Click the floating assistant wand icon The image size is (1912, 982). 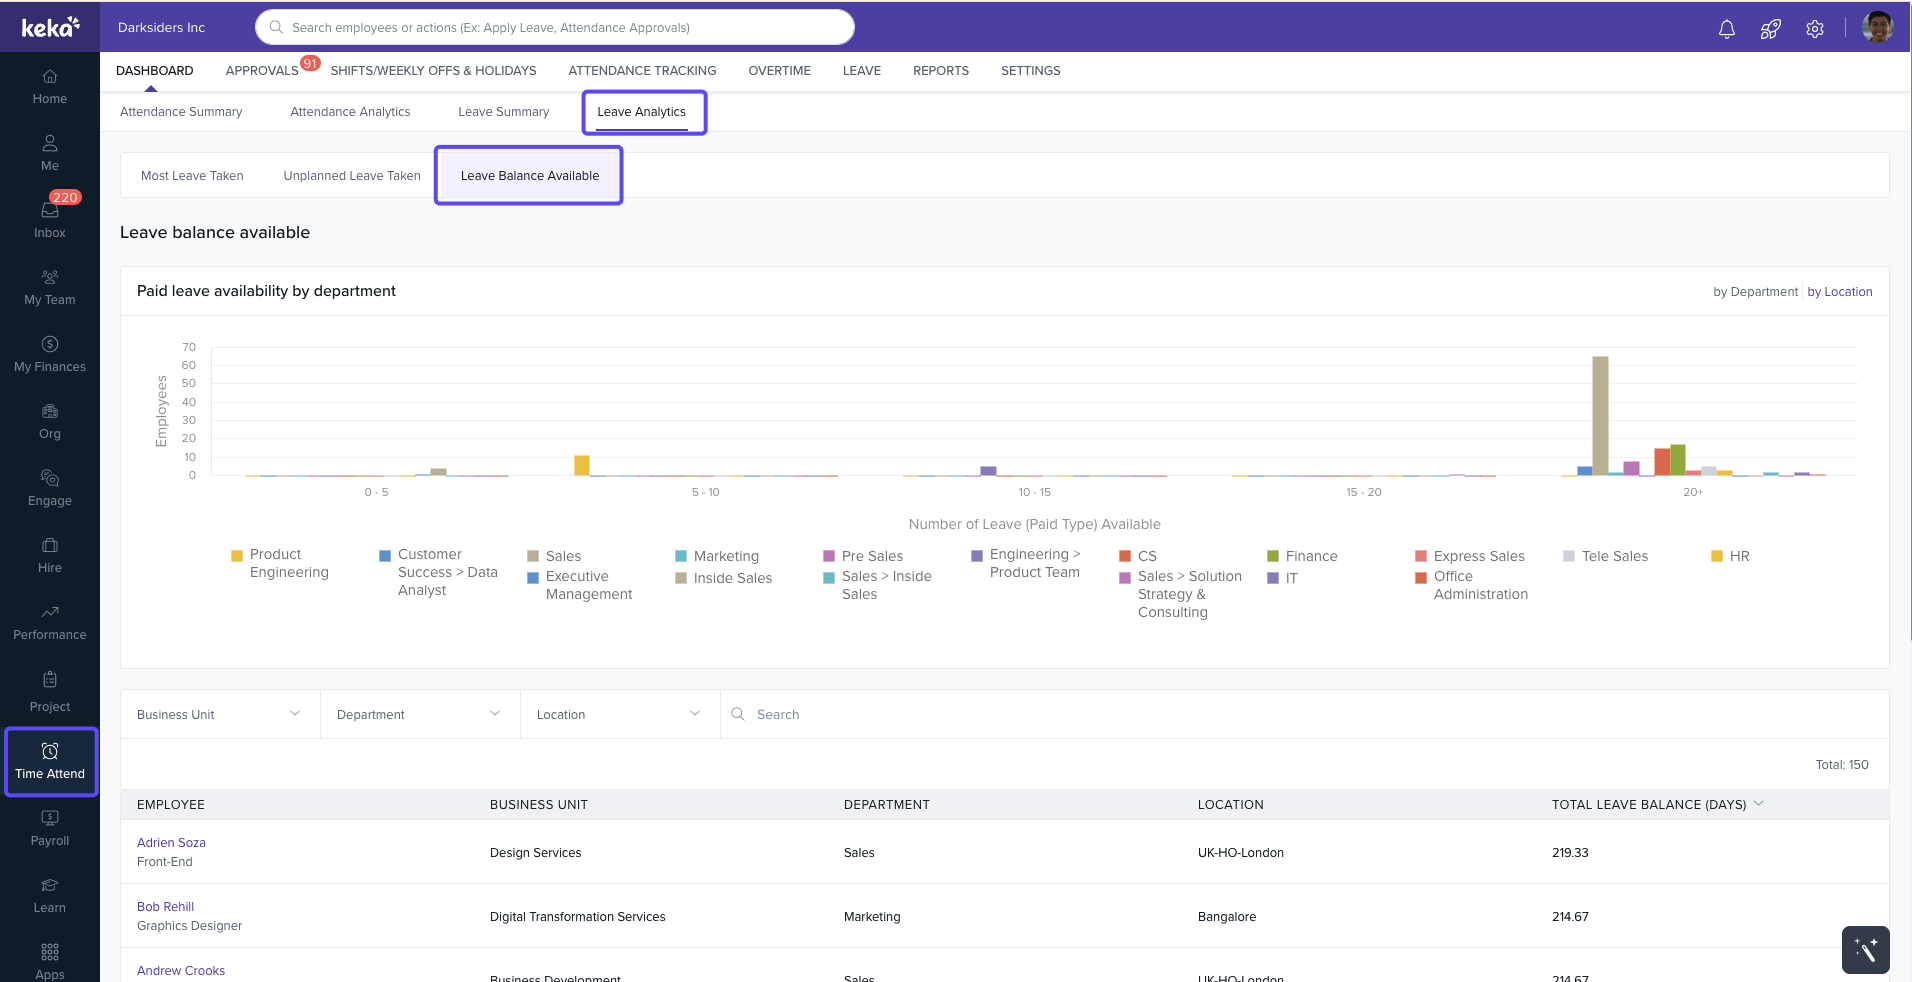pyautogui.click(x=1865, y=949)
